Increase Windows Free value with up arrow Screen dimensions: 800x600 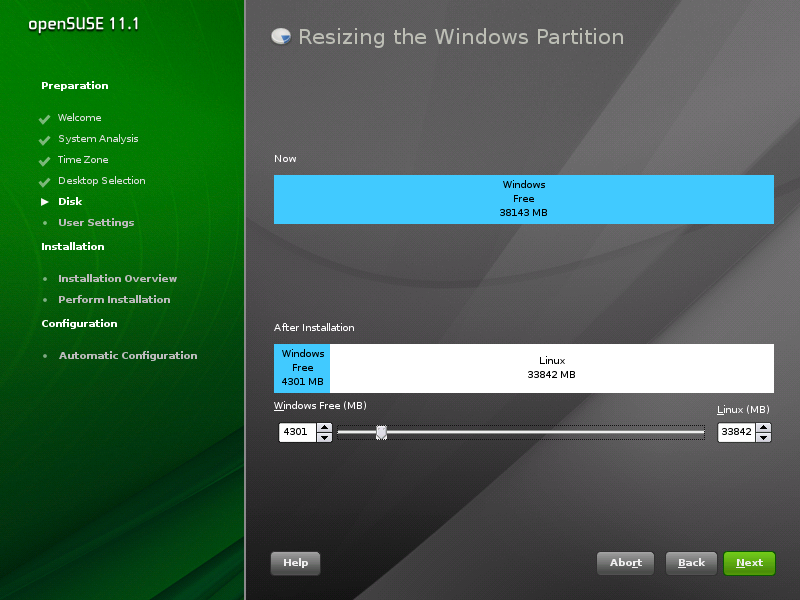(324, 428)
